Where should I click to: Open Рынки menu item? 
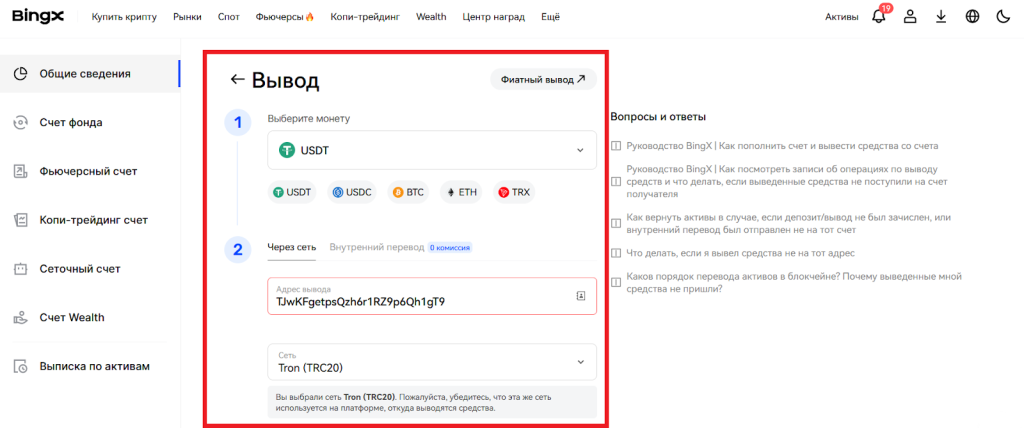point(187,17)
